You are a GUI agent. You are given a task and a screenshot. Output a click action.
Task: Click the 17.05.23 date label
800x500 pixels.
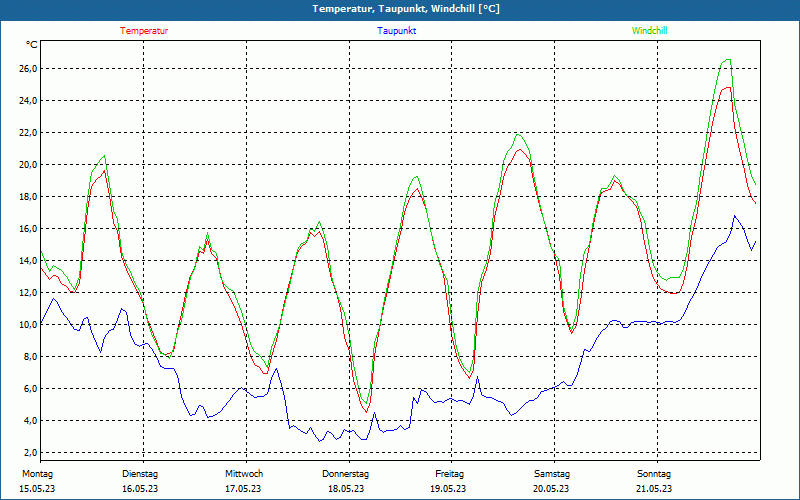[x=243, y=489]
